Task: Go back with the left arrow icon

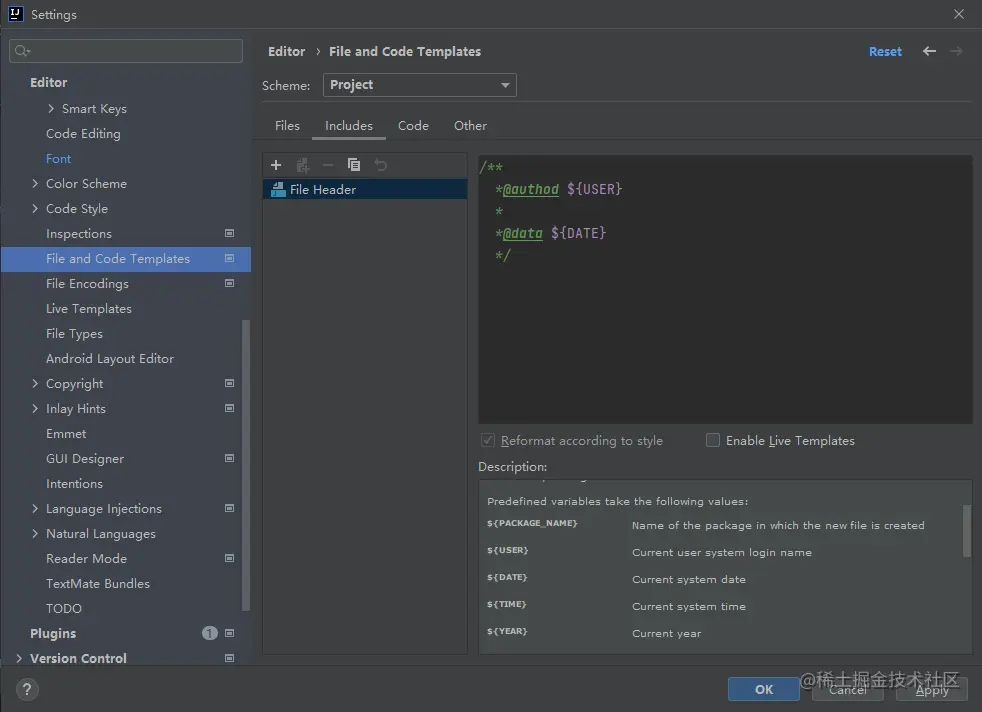Action: coord(929,51)
